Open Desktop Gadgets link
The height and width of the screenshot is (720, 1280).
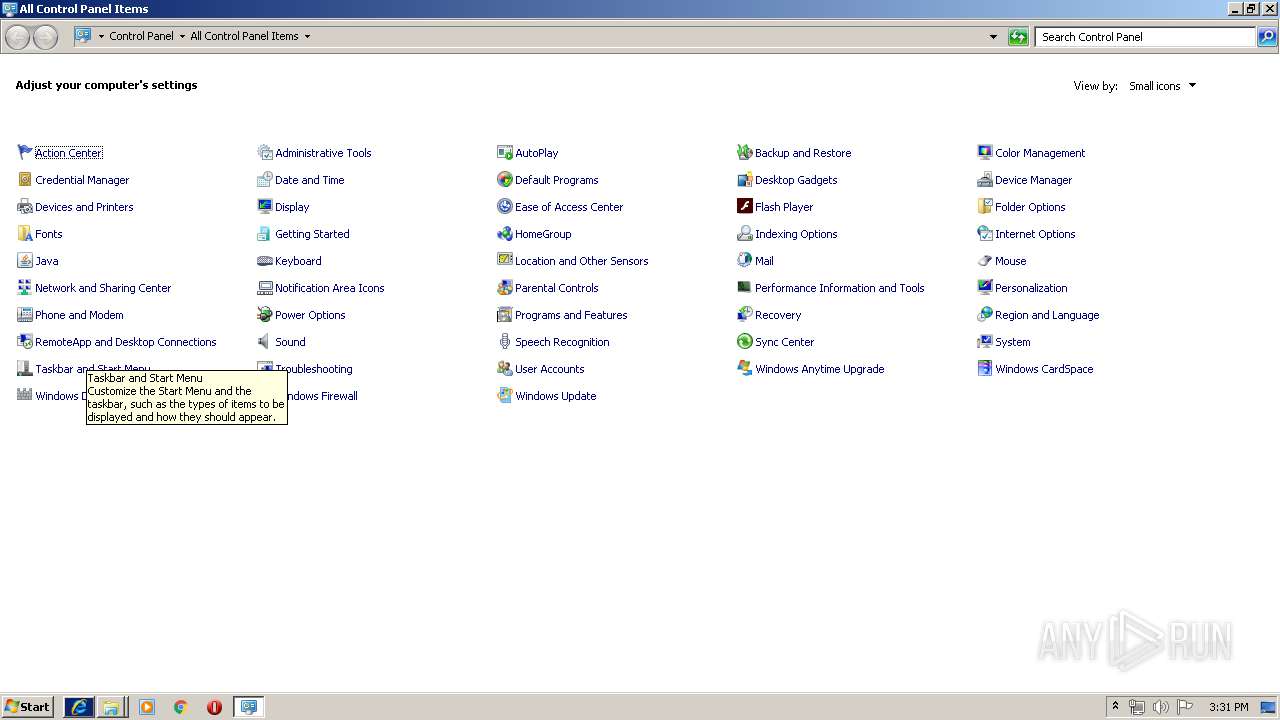[796, 180]
